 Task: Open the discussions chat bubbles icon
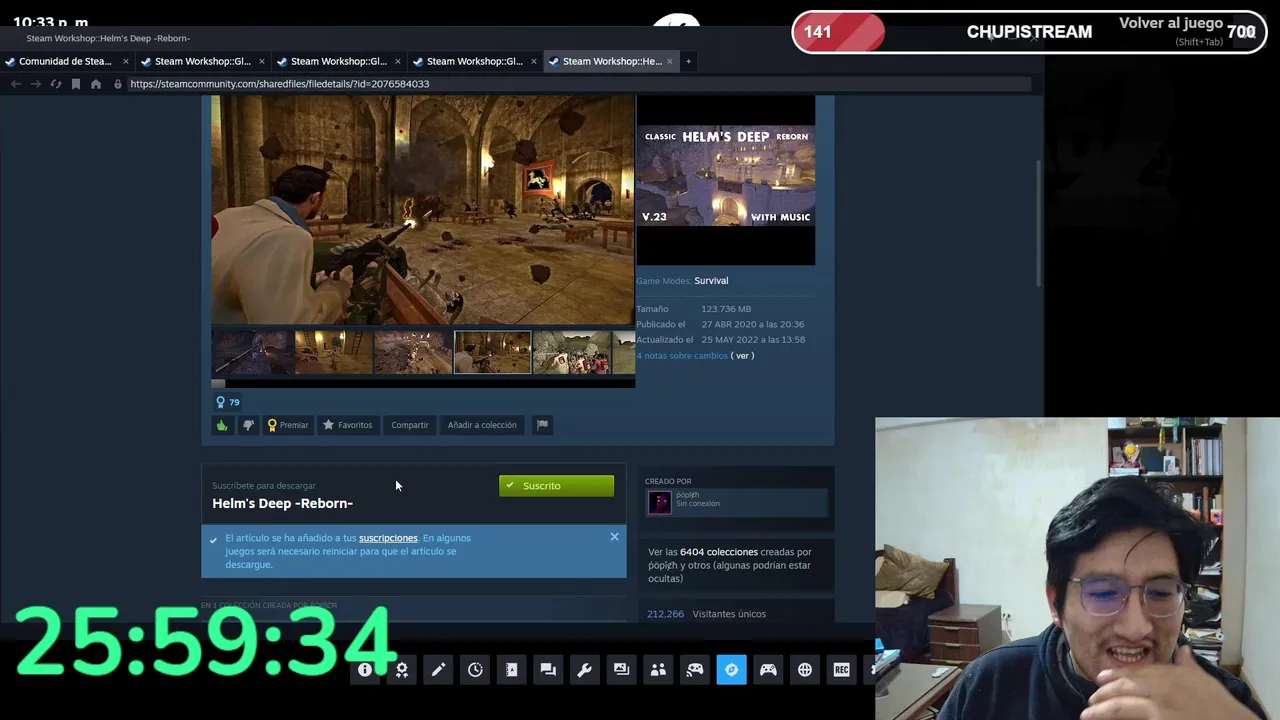click(x=548, y=670)
